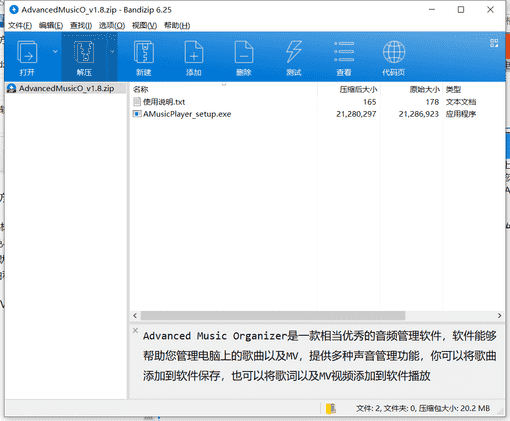Image resolution: width=510 pixels, height=421 pixels.
Task: Click the status text 文件: 2, 文件夹: 0
Action: pyautogui.click(x=386, y=408)
